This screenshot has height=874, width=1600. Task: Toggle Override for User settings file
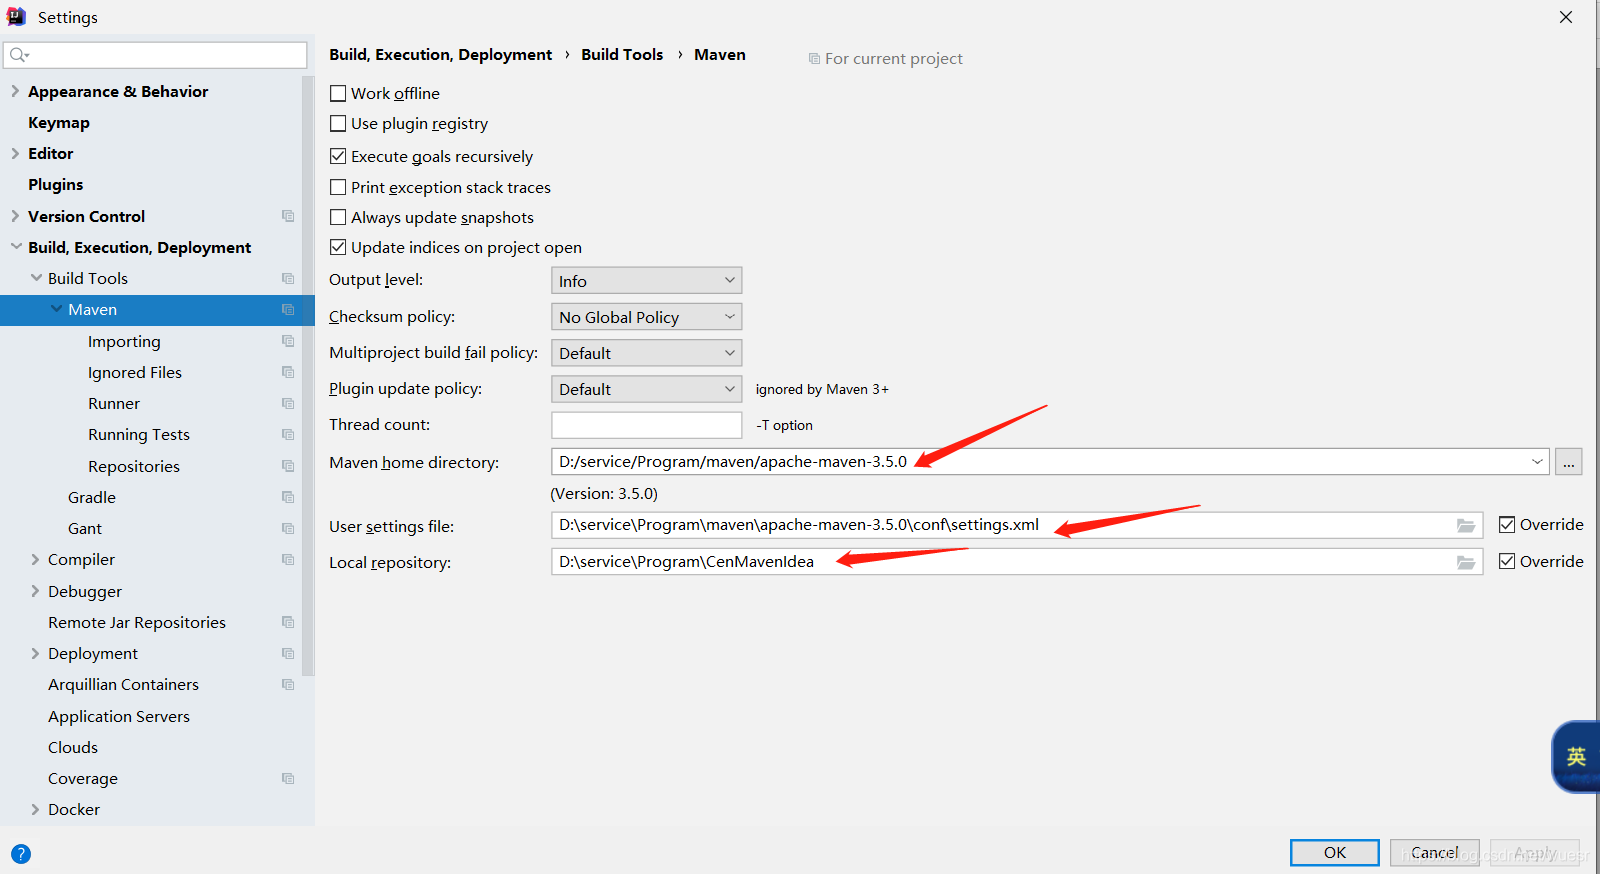[1507, 524]
